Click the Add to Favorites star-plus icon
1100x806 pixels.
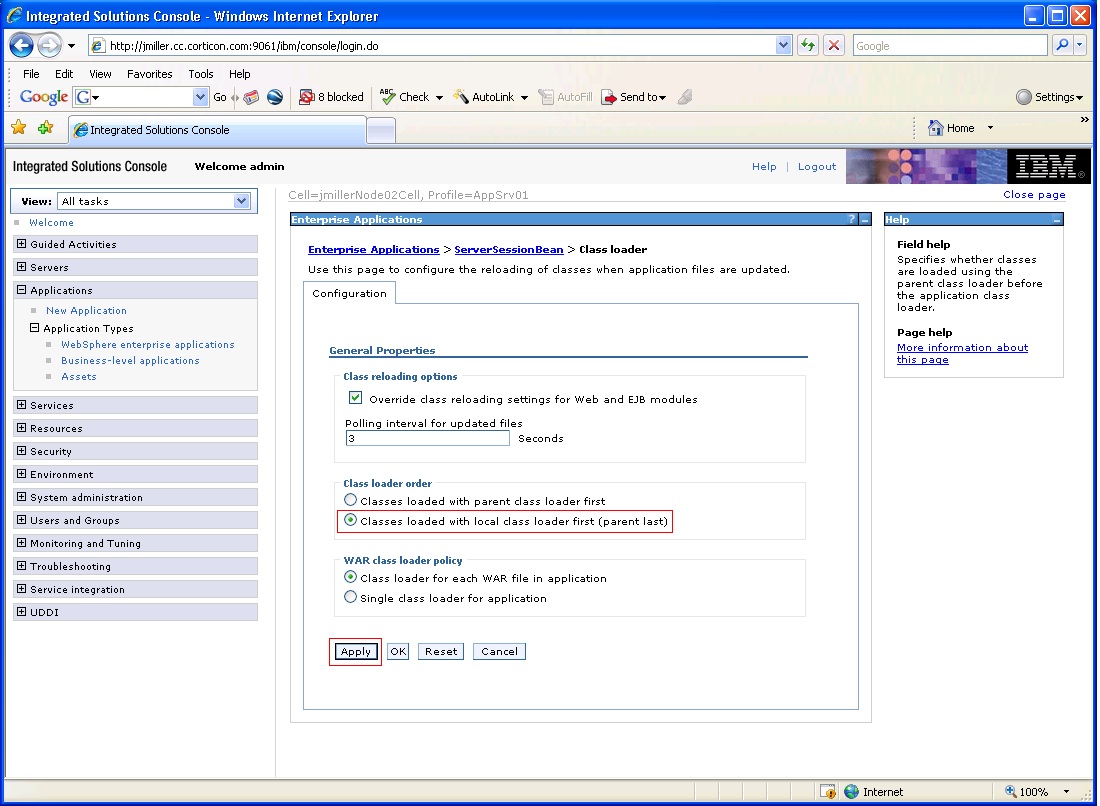coord(46,128)
